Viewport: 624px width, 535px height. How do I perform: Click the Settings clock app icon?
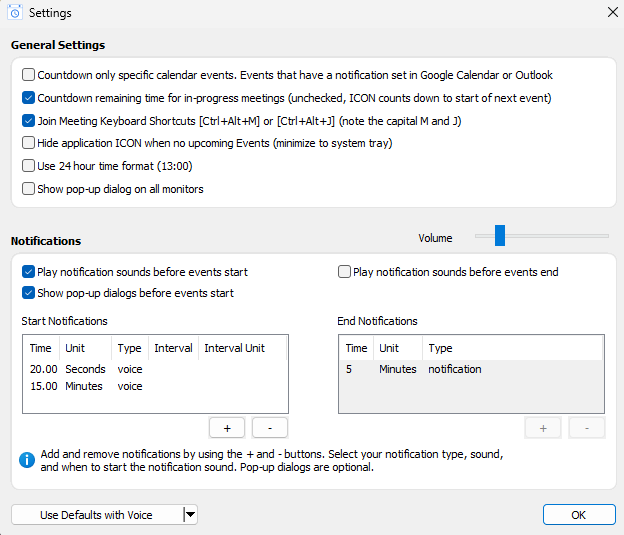[x=15, y=12]
